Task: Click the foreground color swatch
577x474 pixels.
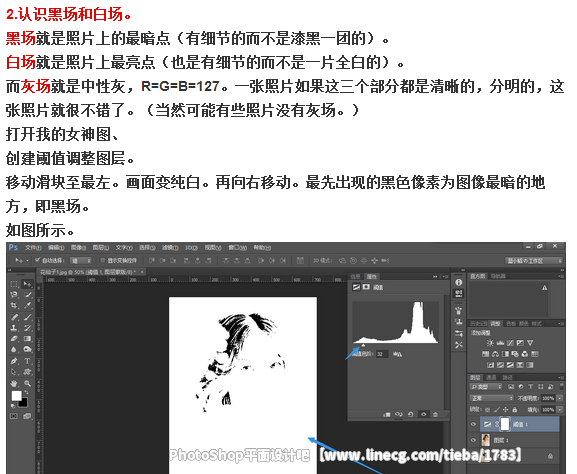Action: (x=16, y=396)
